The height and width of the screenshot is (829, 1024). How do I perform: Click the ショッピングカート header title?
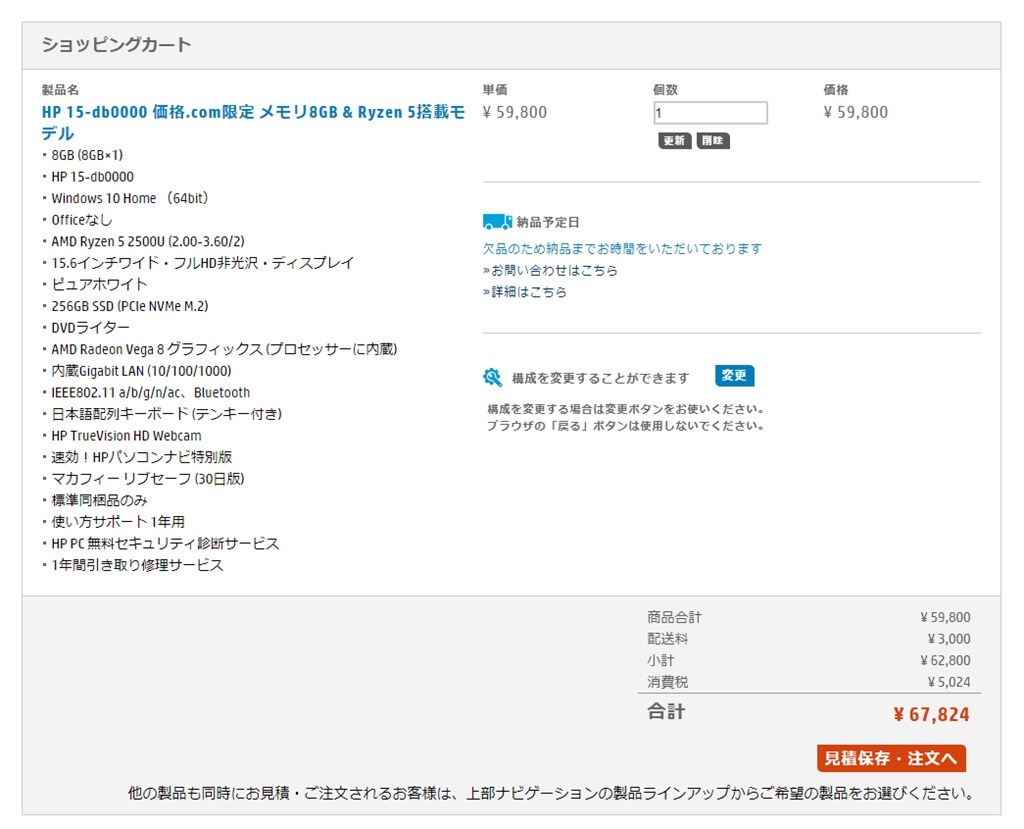pyautogui.click(x=116, y=44)
